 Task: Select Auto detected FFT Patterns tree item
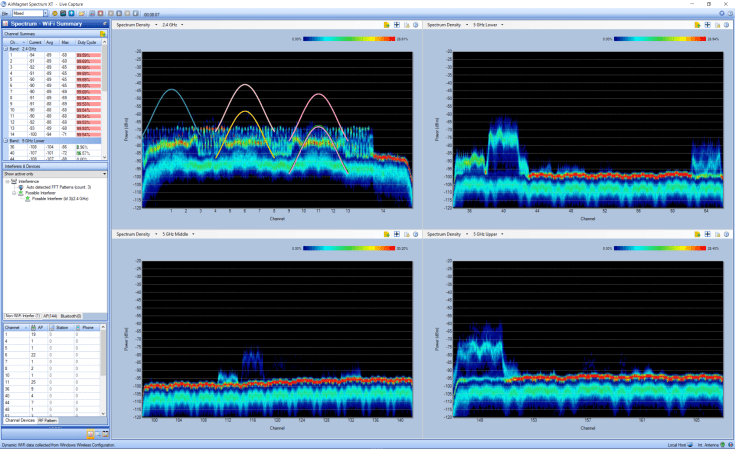pos(58,187)
